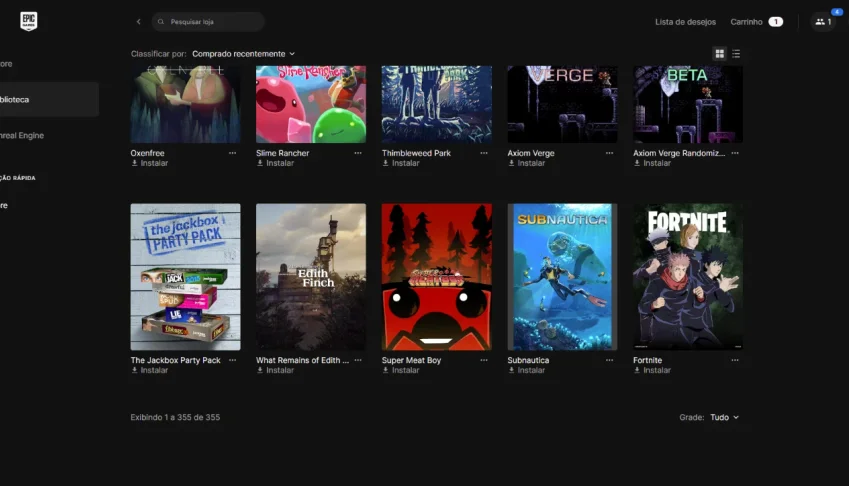Open What Remains of Edith three-dot menu
849x486 pixels.
[358, 360]
